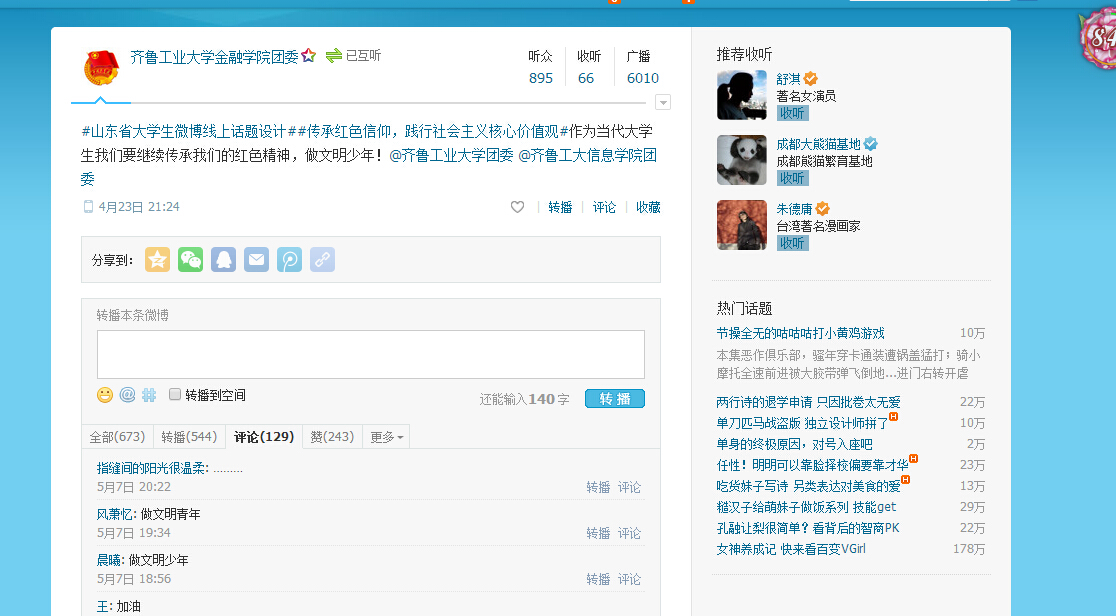Click verified star badge beside account name
This screenshot has height=616, width=1116.
tap(308, 56)
